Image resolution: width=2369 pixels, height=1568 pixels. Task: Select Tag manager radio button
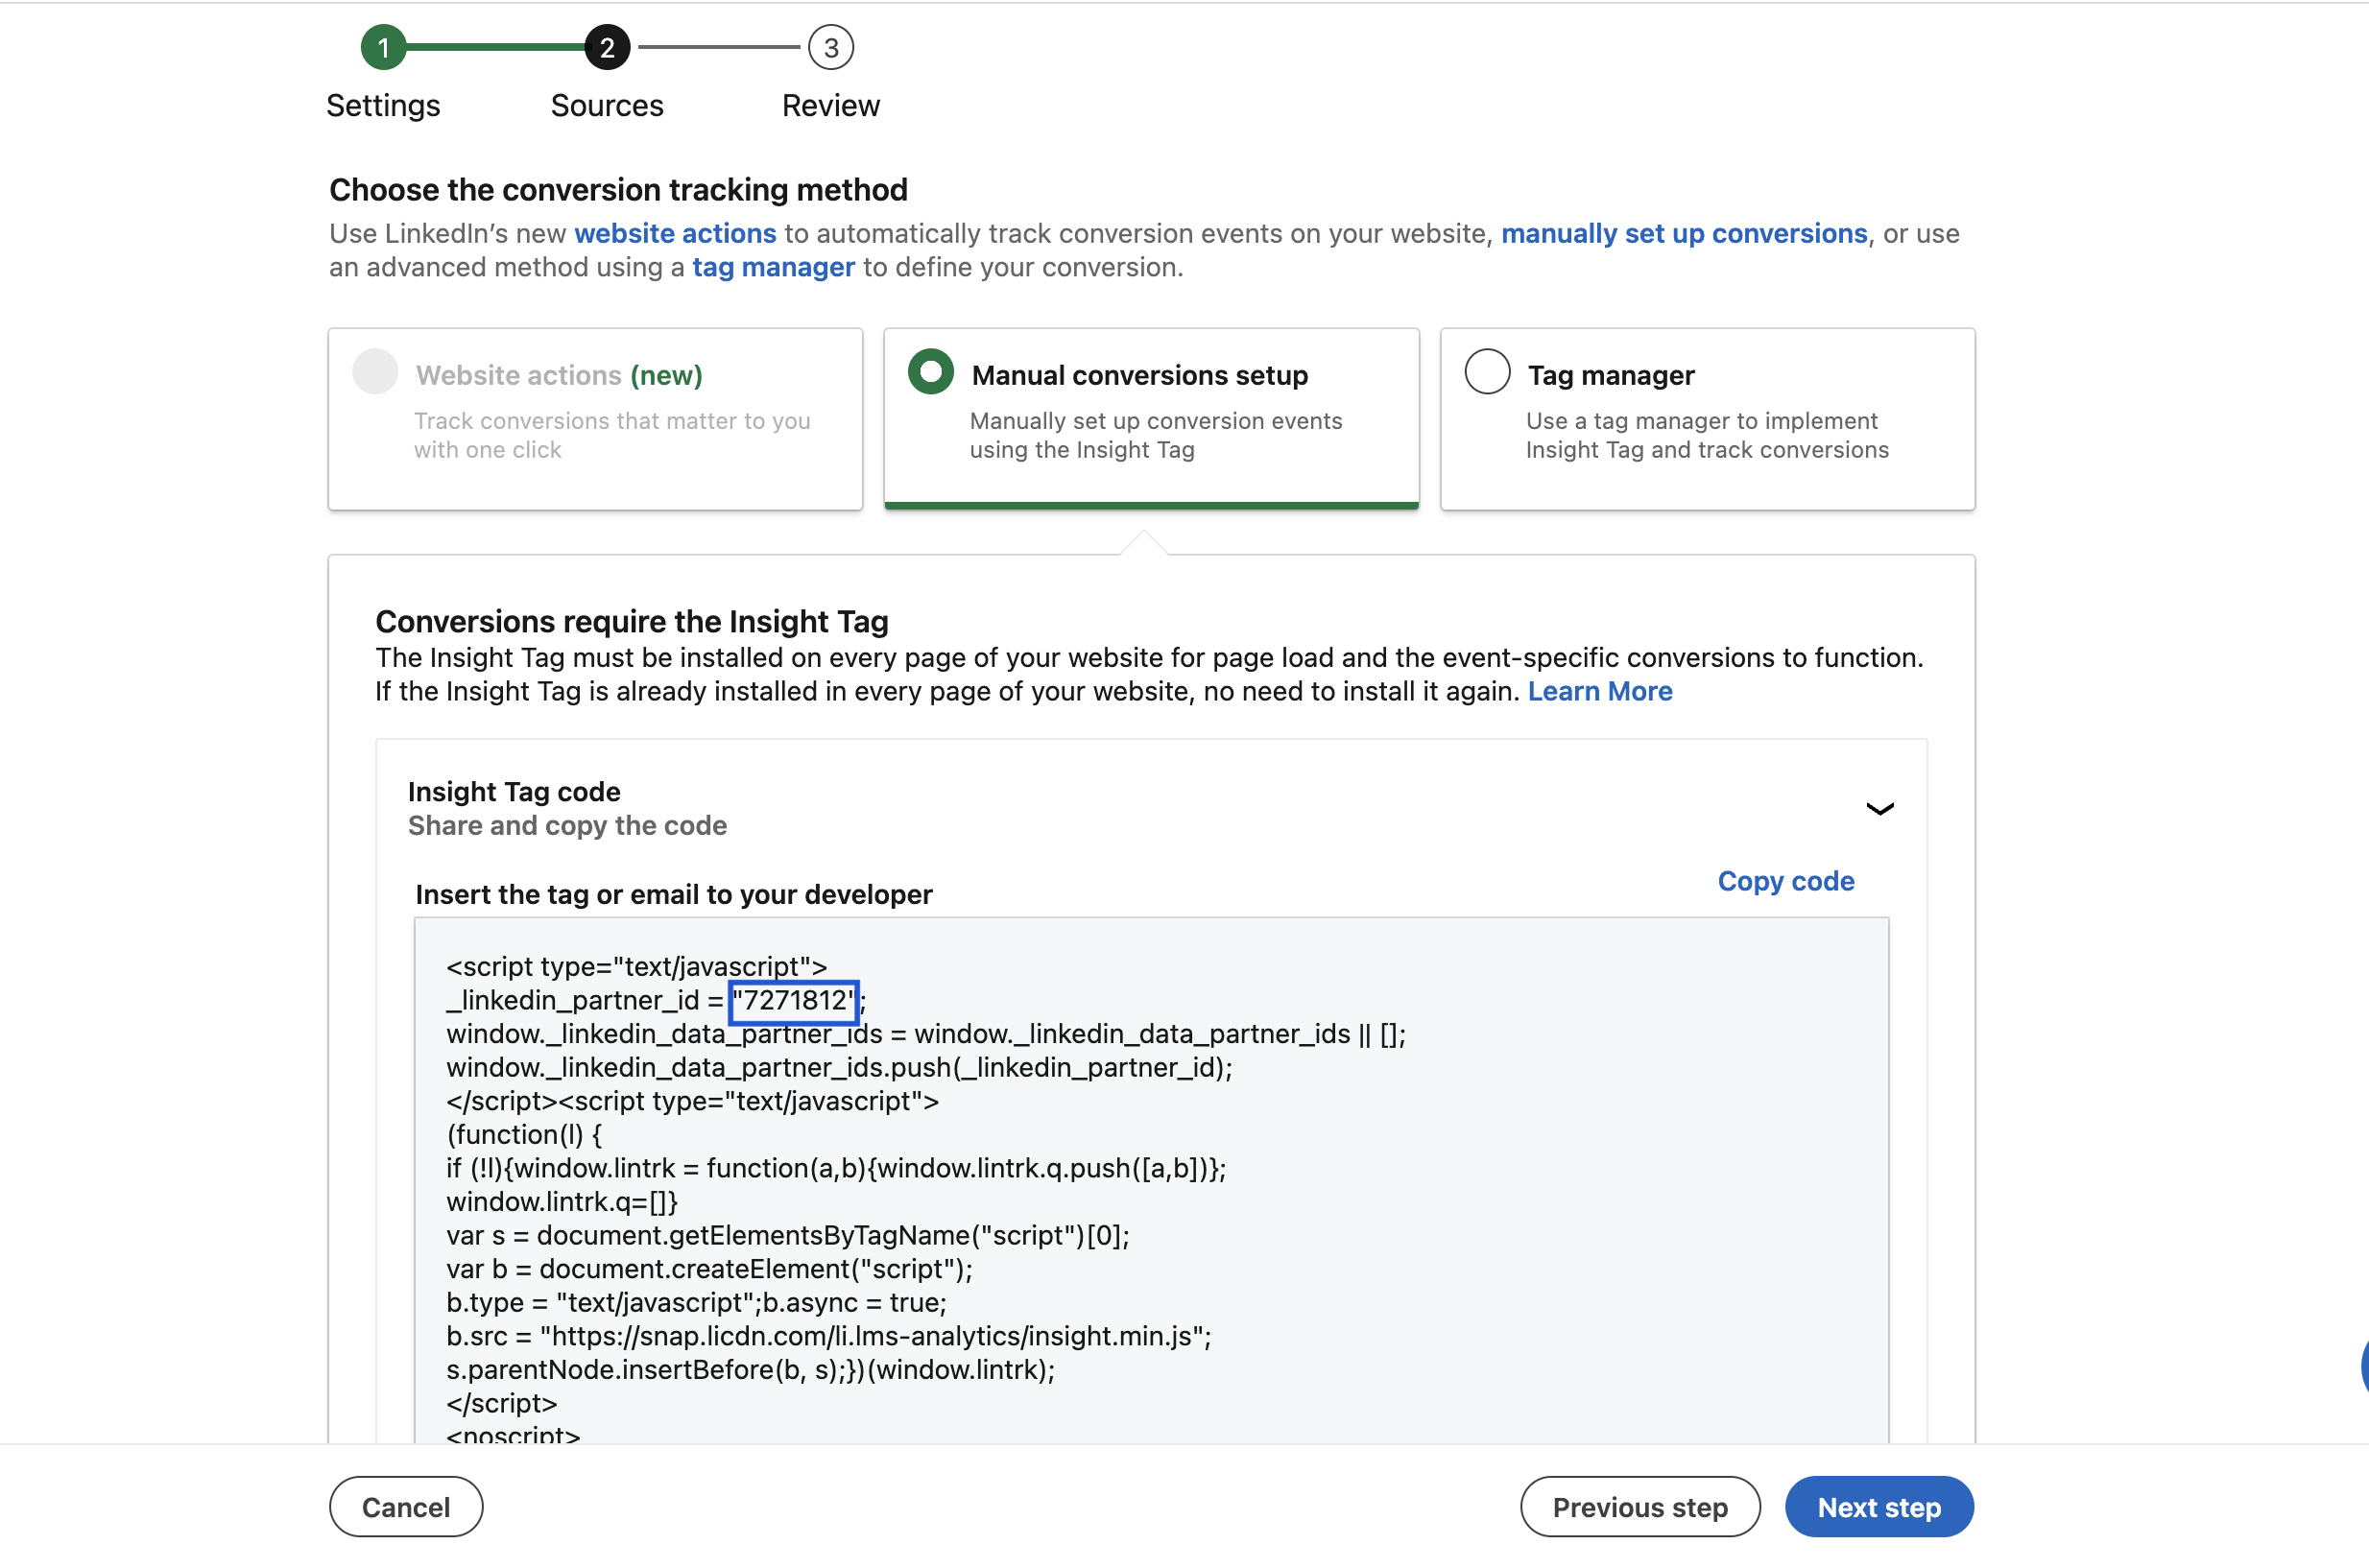pos(1487,372)
